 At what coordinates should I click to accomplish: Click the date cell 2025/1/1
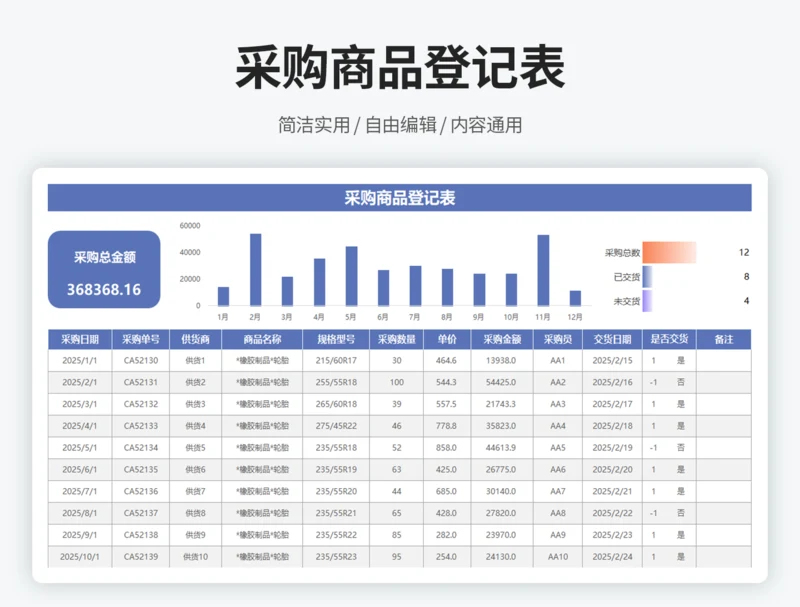(x=80, y=360)
